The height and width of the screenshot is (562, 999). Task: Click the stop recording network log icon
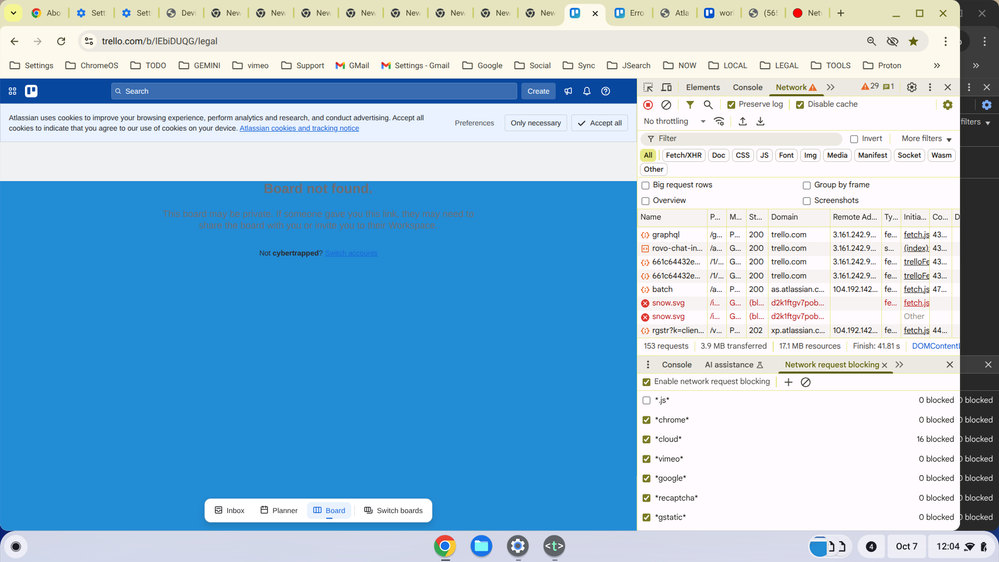point(648,104)
